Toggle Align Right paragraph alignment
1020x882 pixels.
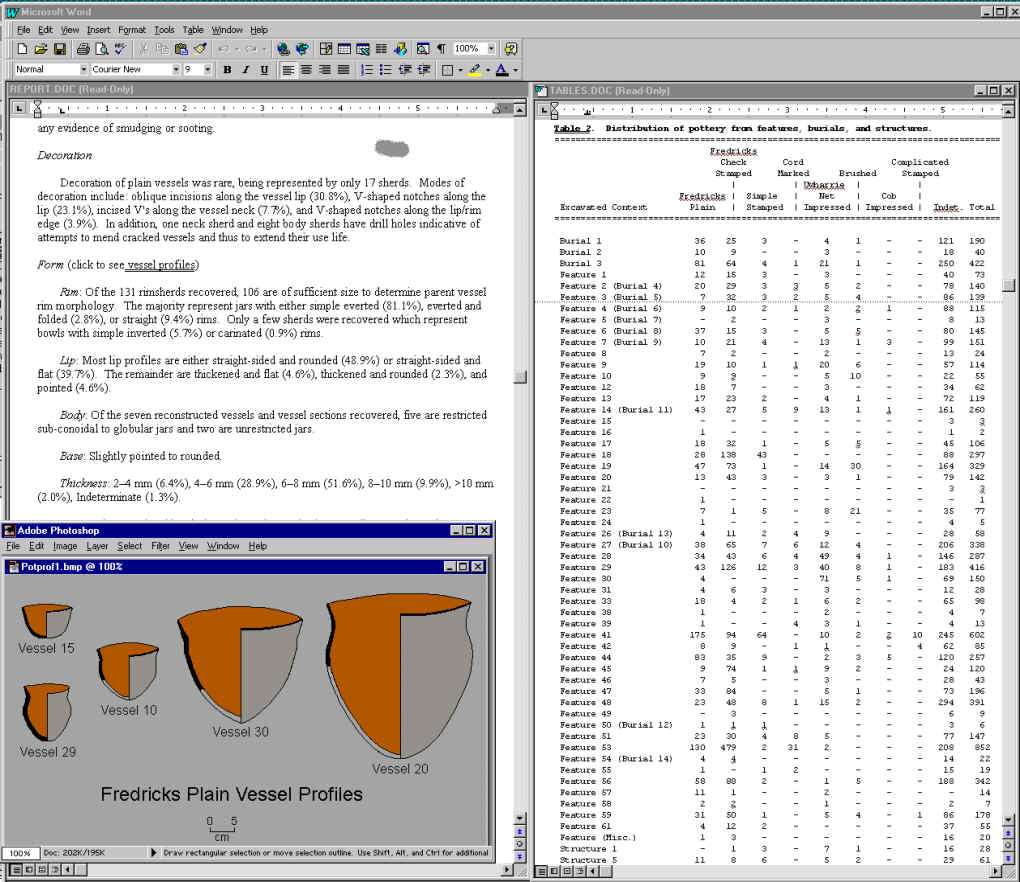(325, 70)
